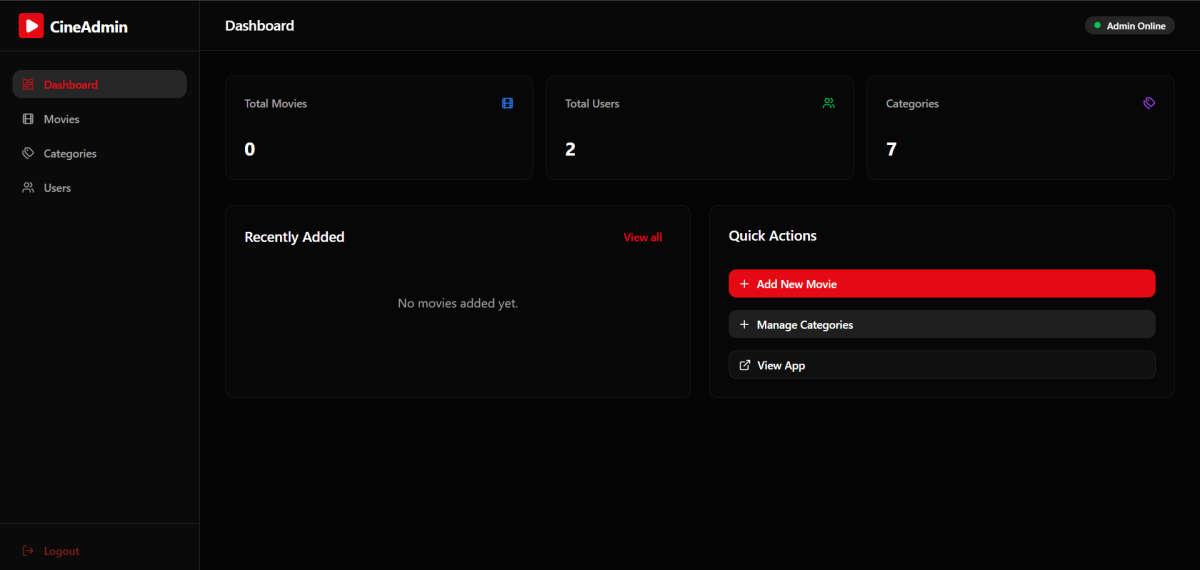The height and width of the screenshot is (570, 1200).
Task: Click the people icon beside sidebar Users
Action: (28, 188)
